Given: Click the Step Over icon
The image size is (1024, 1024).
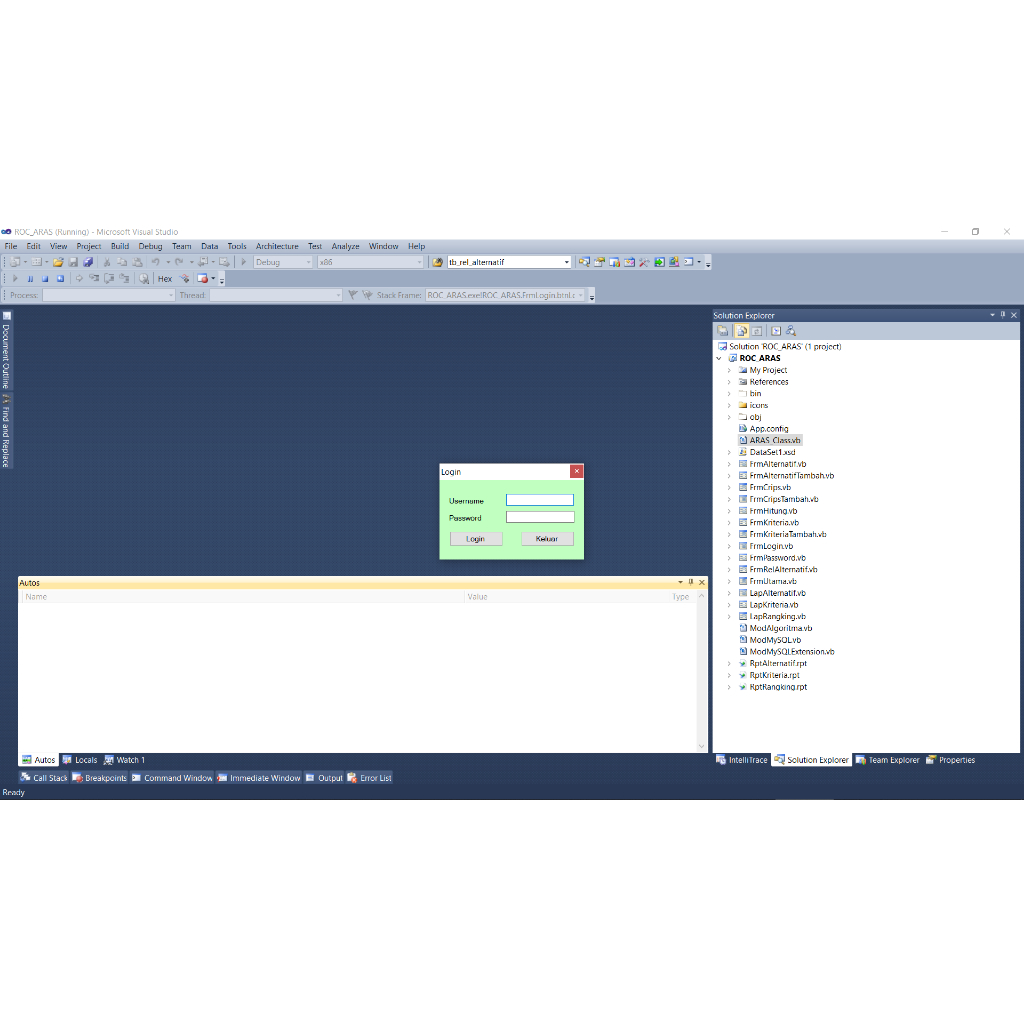Looking at the screenshot, I should (109, 278).
